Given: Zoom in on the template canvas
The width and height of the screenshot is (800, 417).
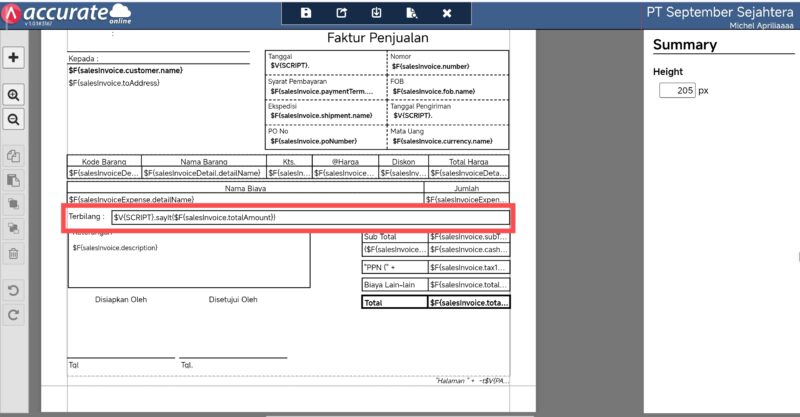Looking at the screenshot, I should tap(14, 95).
